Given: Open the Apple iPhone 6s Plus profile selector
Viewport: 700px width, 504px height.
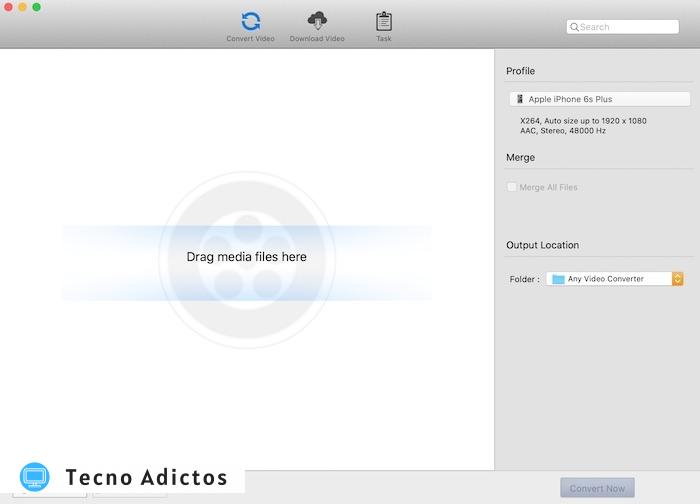Looking at the screenshot, I should pyautogui.click(x=599, y=100).
